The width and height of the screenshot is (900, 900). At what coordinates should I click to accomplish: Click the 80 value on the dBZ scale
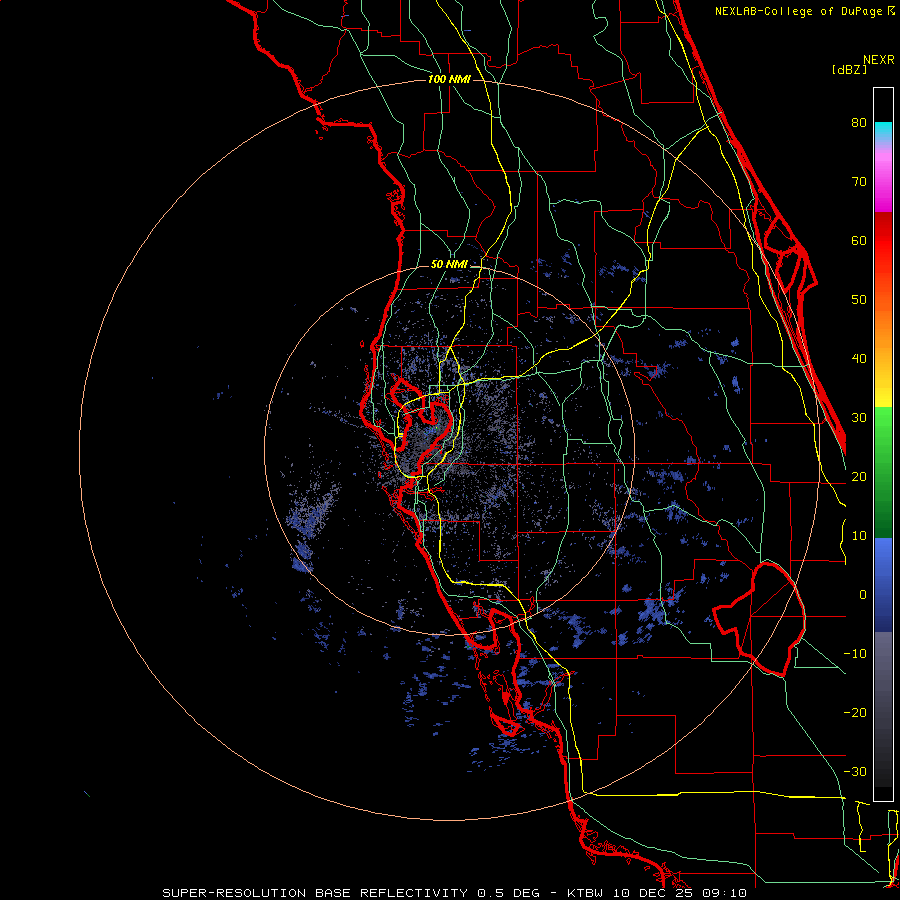[x=859, y=123]
